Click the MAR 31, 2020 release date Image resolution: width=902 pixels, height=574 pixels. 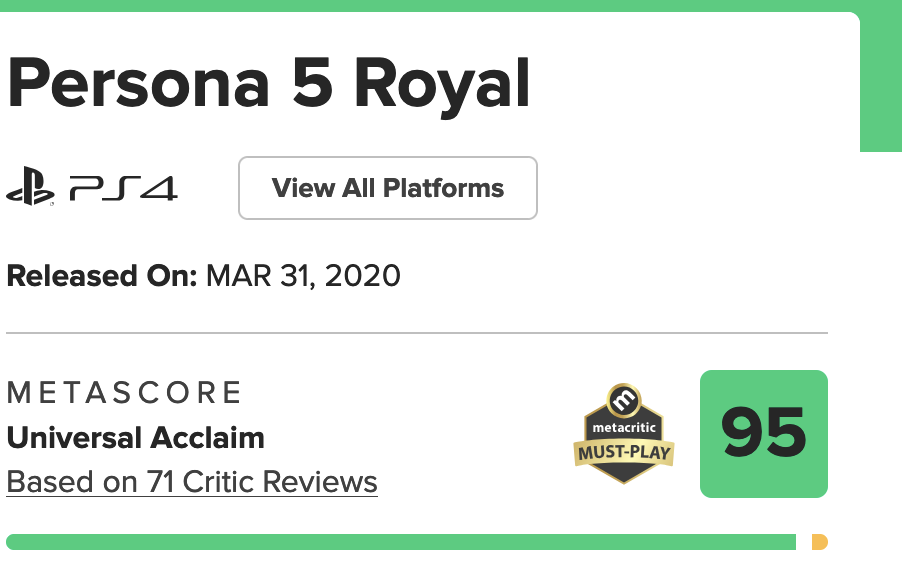click(x=303, y=276)
